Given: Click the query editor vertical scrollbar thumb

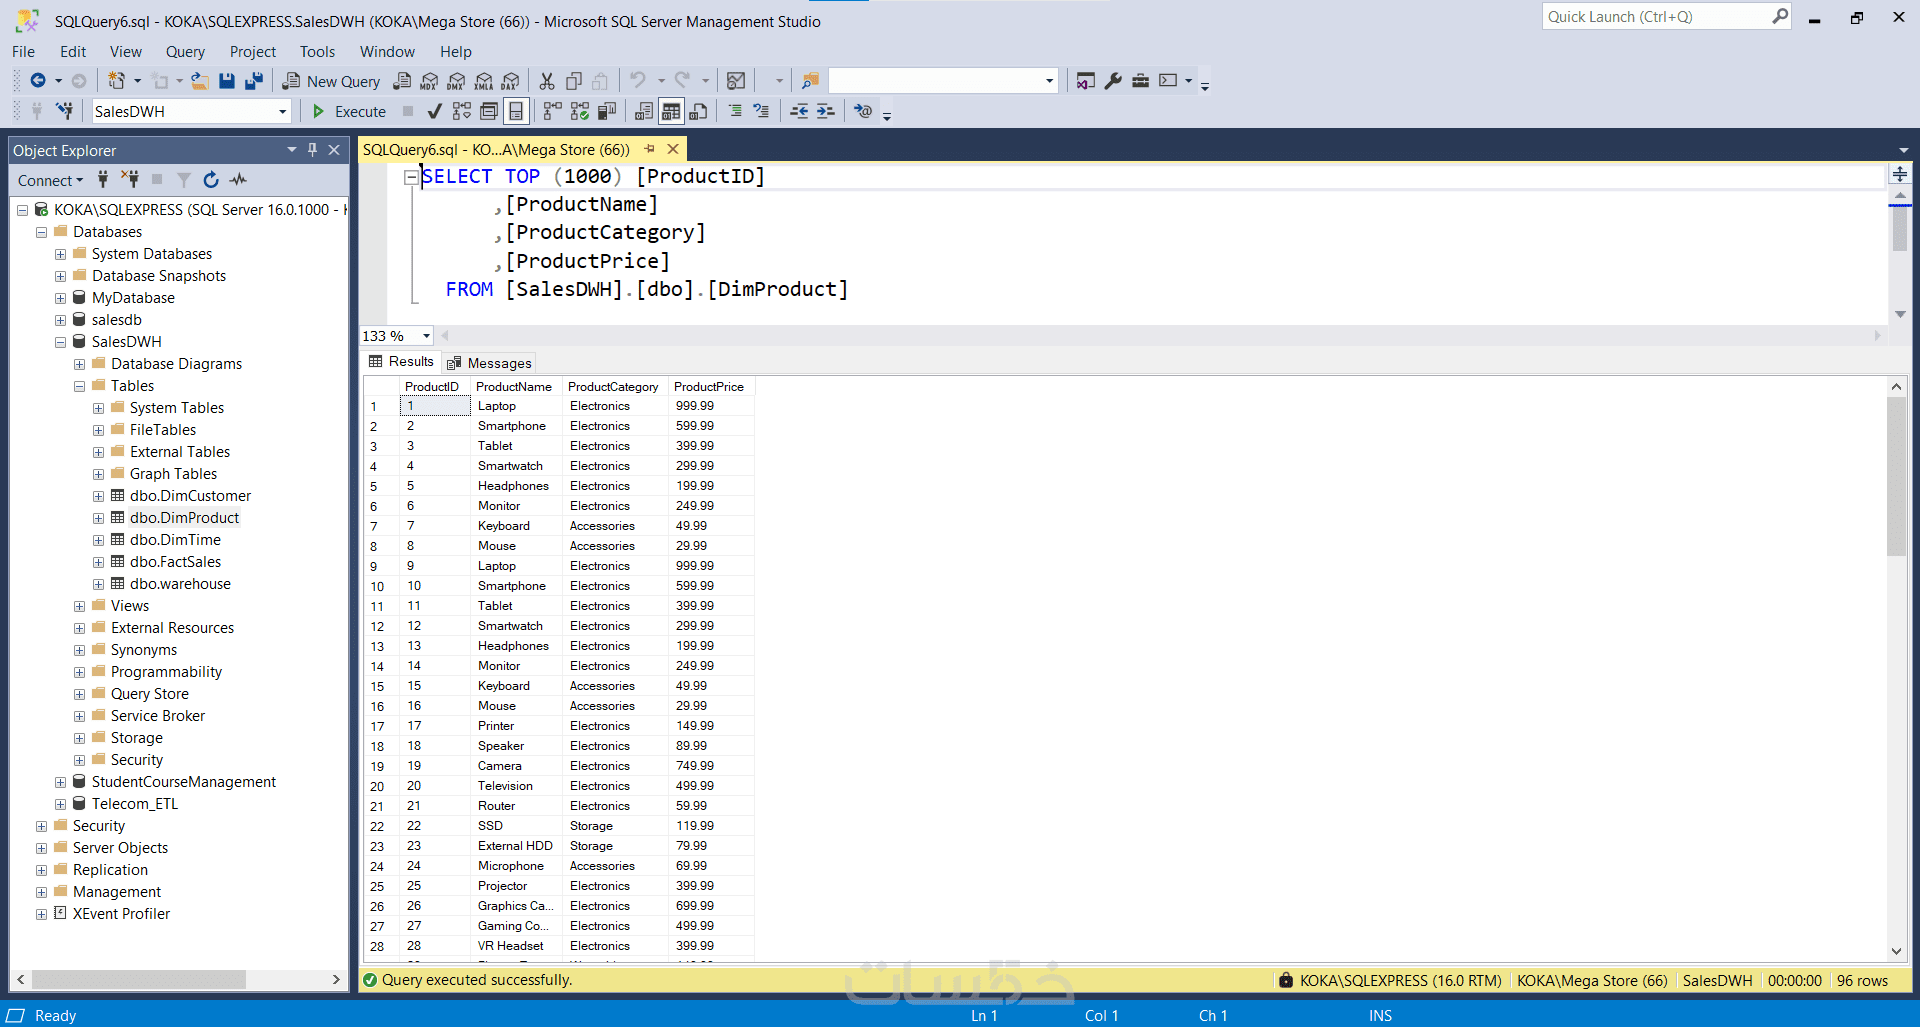Looking at the screenshot, I should 1900,229.
